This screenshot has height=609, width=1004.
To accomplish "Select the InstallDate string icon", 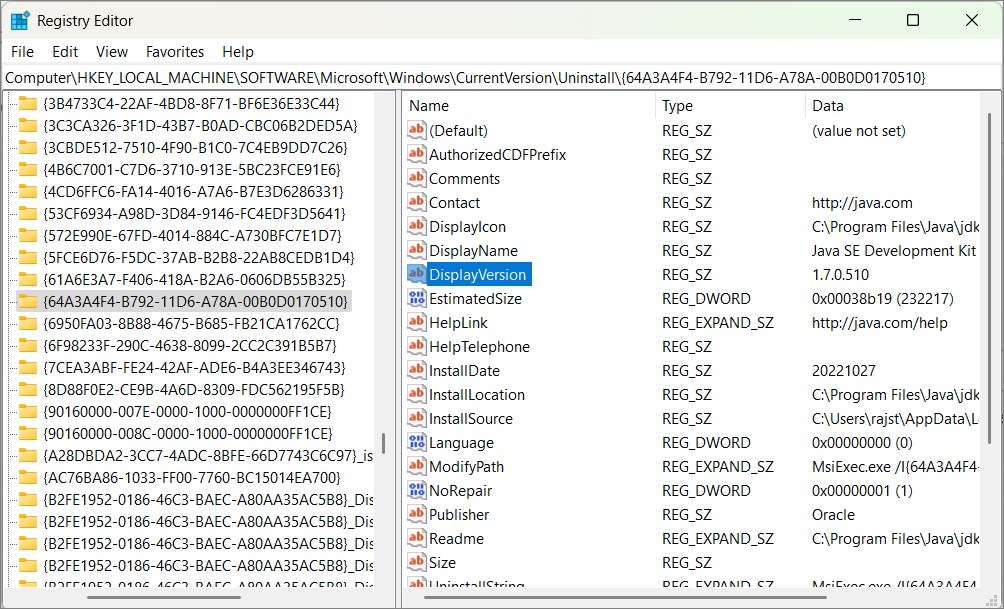I will click(417, 371).
